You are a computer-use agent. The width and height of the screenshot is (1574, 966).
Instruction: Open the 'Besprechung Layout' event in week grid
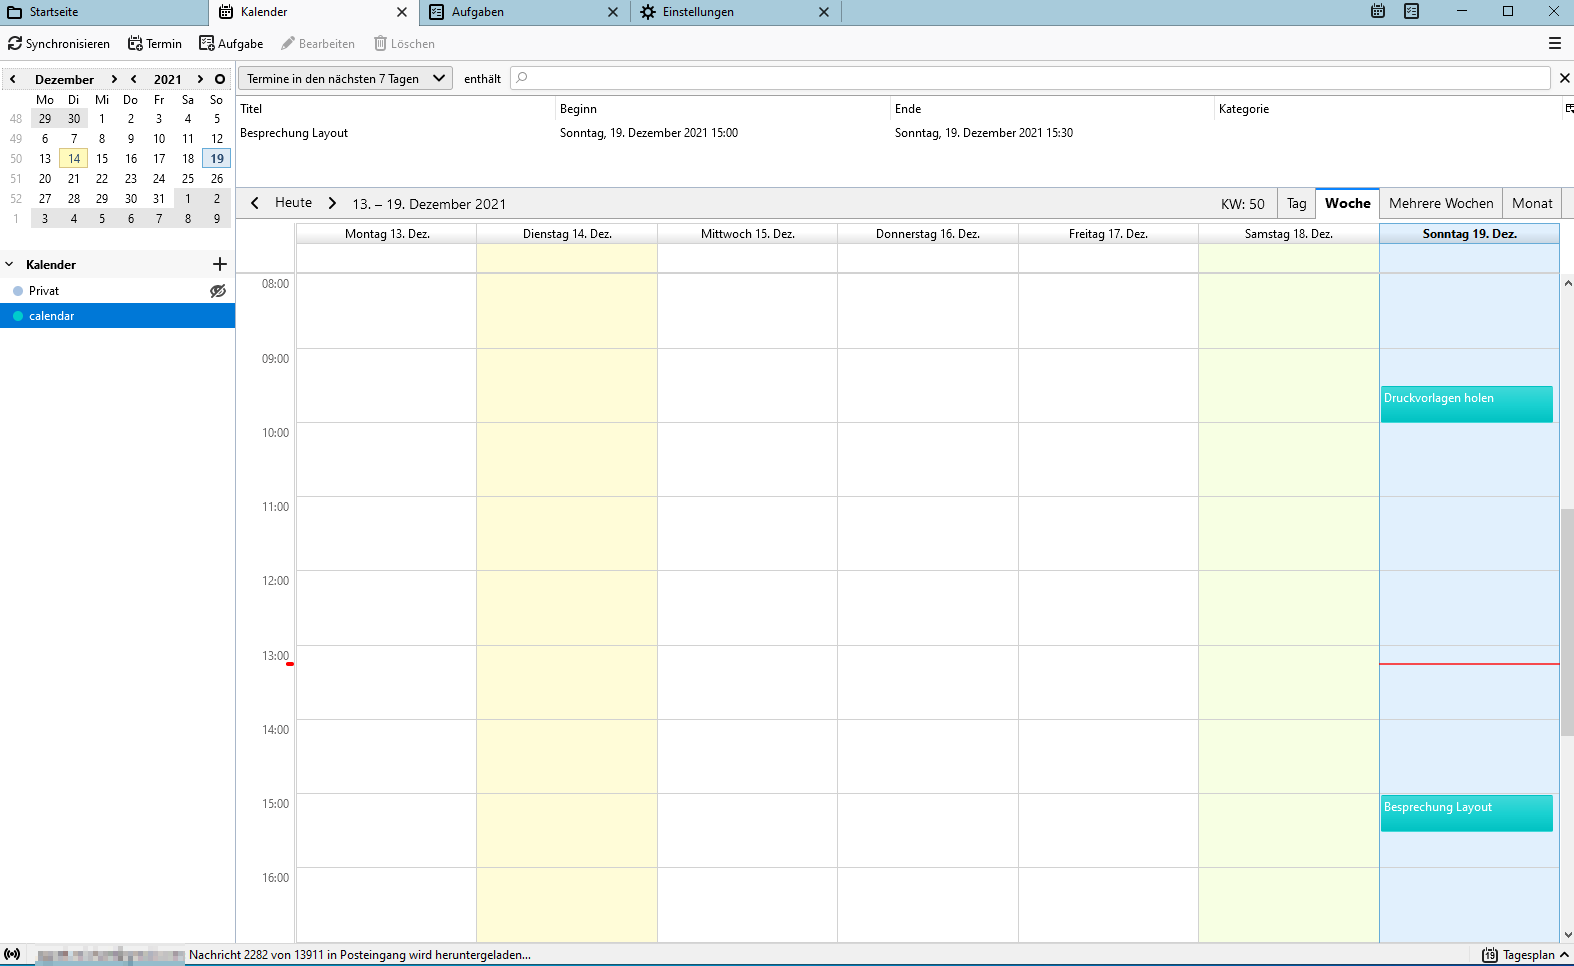click(1467, 813)
